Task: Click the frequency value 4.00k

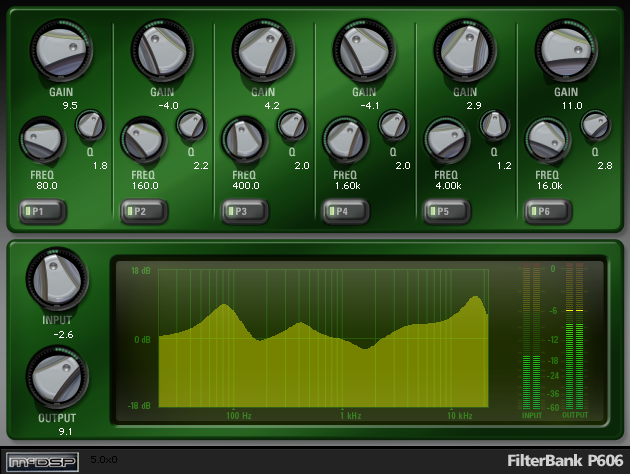Action: point(448,186)
